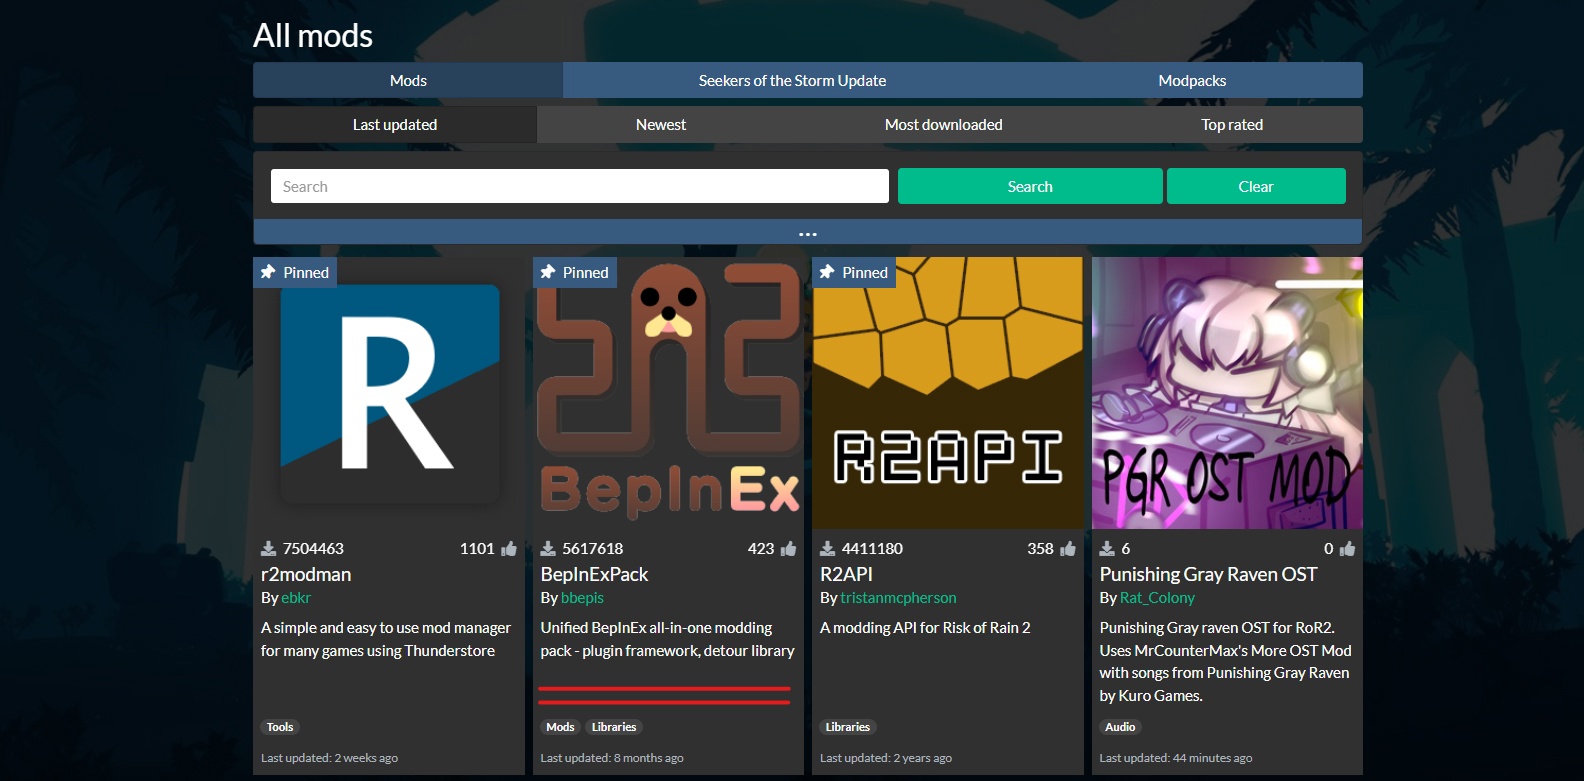The width and height of the screenshot is (1584, 781).
Task: Visit author bbepis's profile
Action: [582, 597]
